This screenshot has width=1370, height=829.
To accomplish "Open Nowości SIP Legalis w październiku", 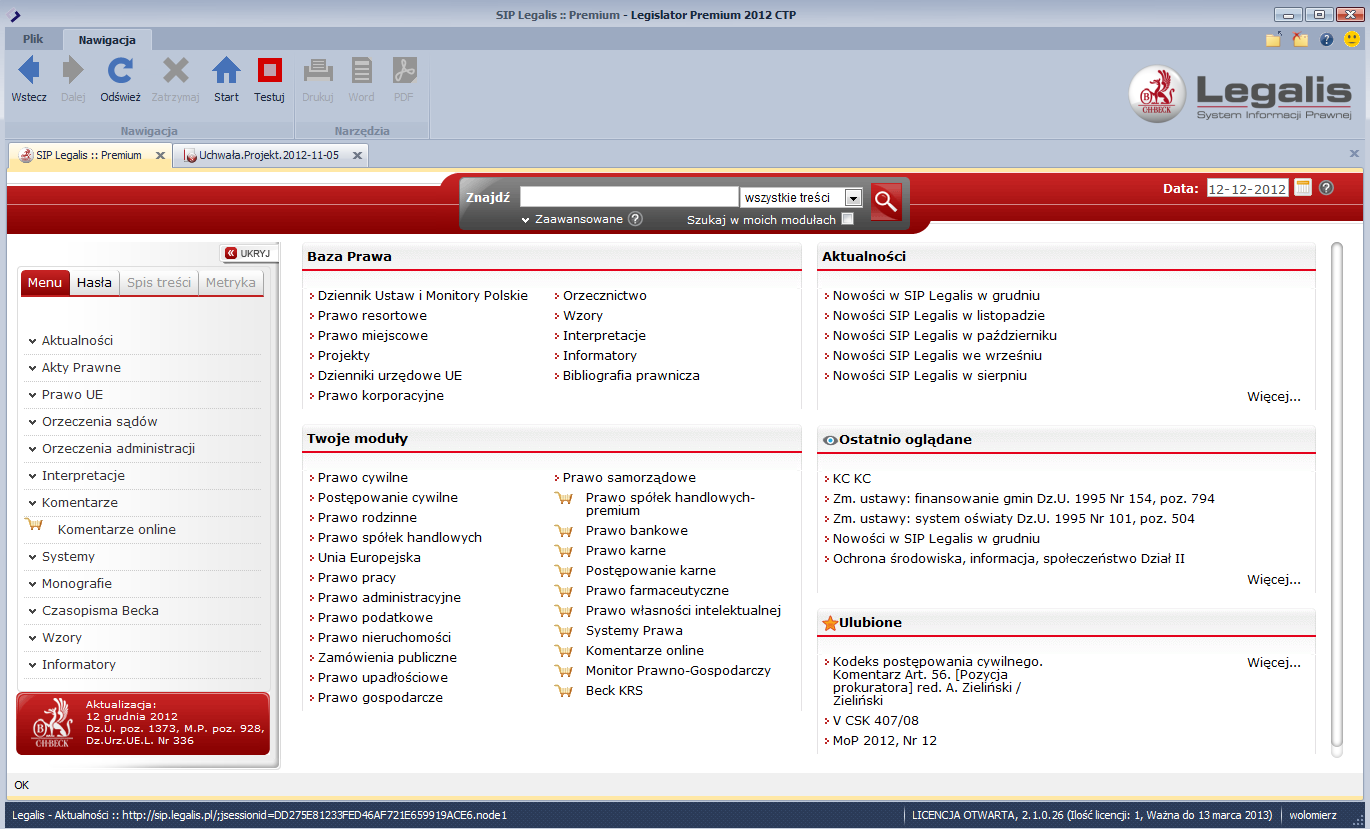I will pyautogui.click(x=945, y=336).
